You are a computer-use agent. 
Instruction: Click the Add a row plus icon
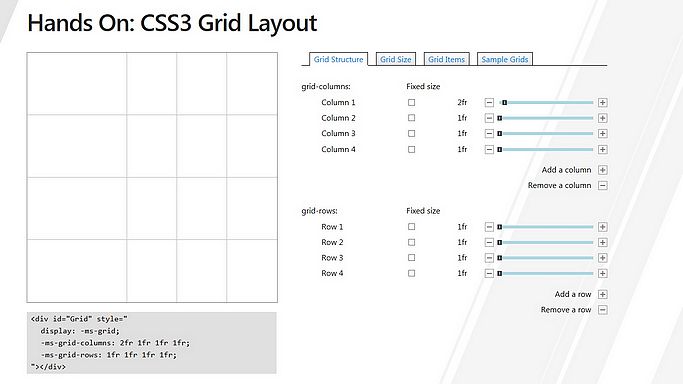[x=602, y=294]
